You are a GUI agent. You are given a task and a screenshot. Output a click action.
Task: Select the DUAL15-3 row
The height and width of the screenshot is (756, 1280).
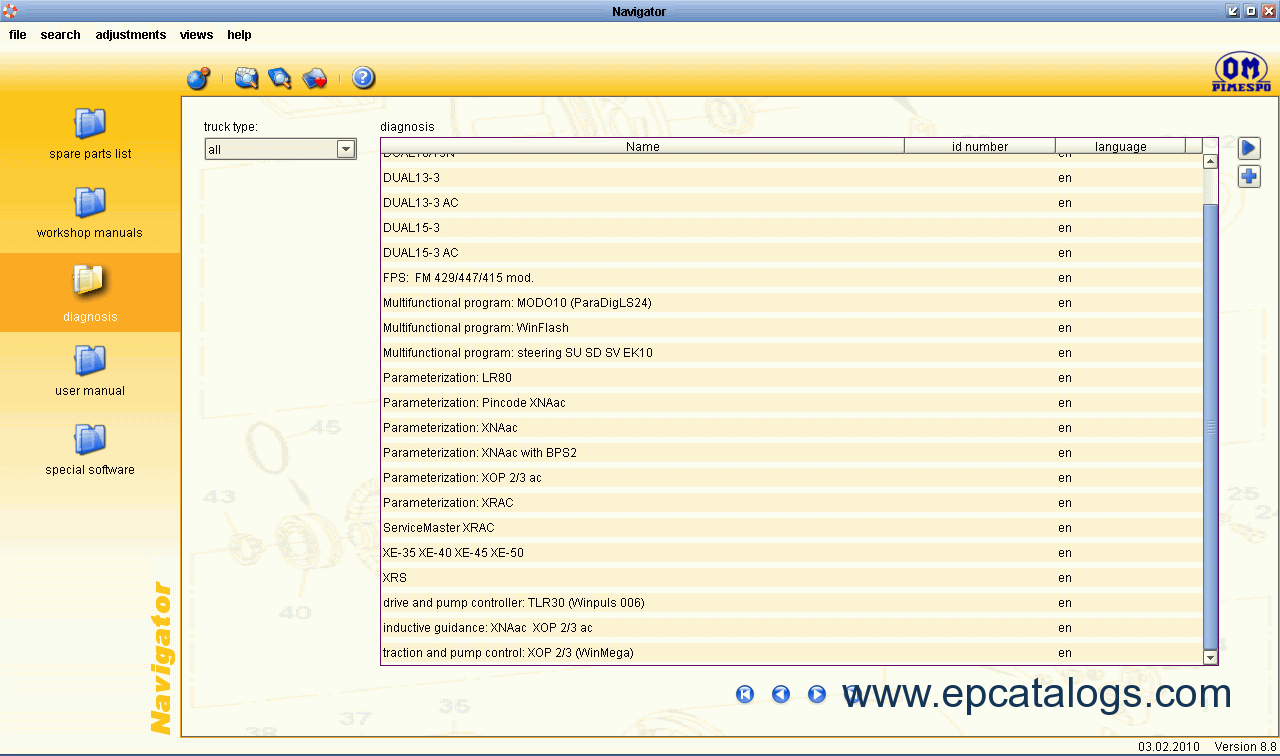click(792, 228)
